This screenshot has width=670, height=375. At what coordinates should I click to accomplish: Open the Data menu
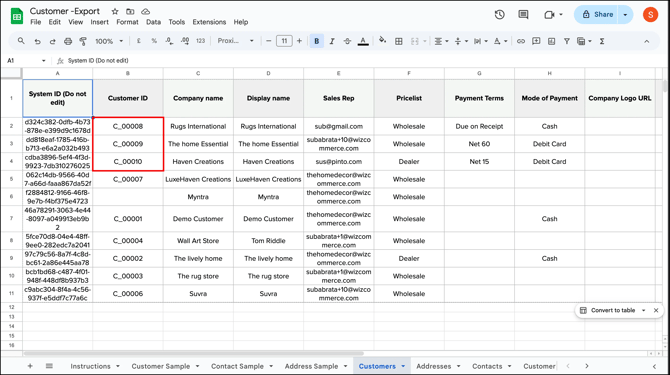pos(153,22)
